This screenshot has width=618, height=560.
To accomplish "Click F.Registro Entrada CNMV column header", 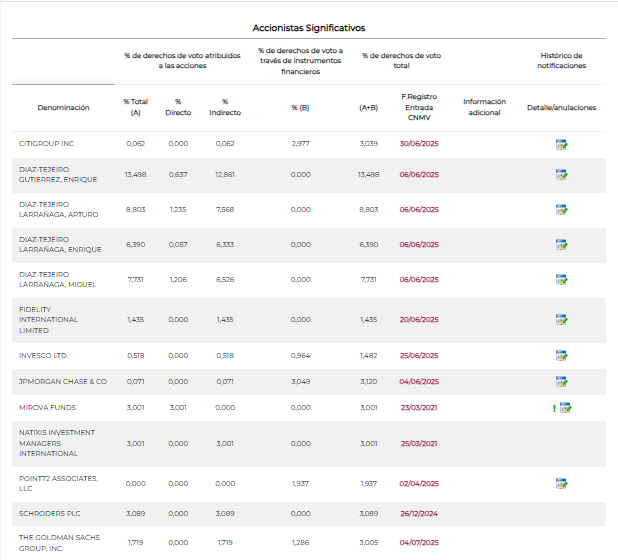I will (419, 107).
